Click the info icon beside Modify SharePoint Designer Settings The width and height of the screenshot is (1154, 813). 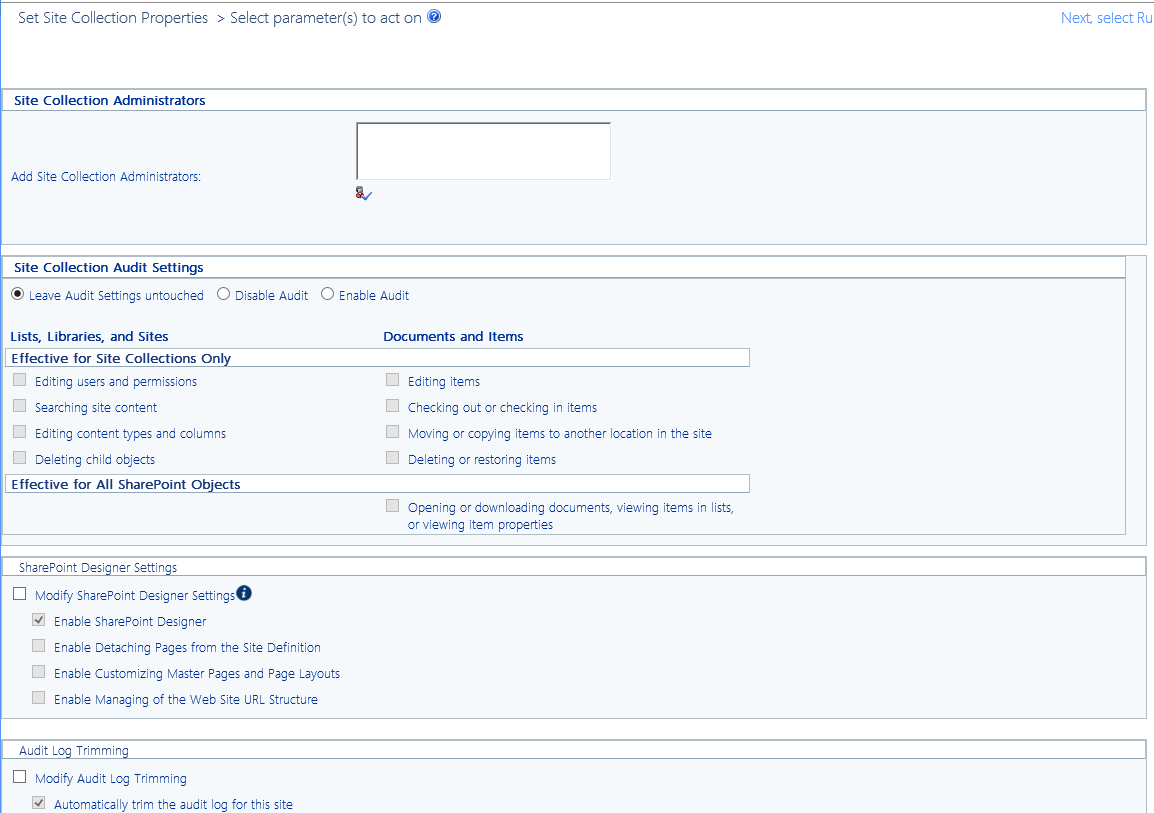coord(244,592)
